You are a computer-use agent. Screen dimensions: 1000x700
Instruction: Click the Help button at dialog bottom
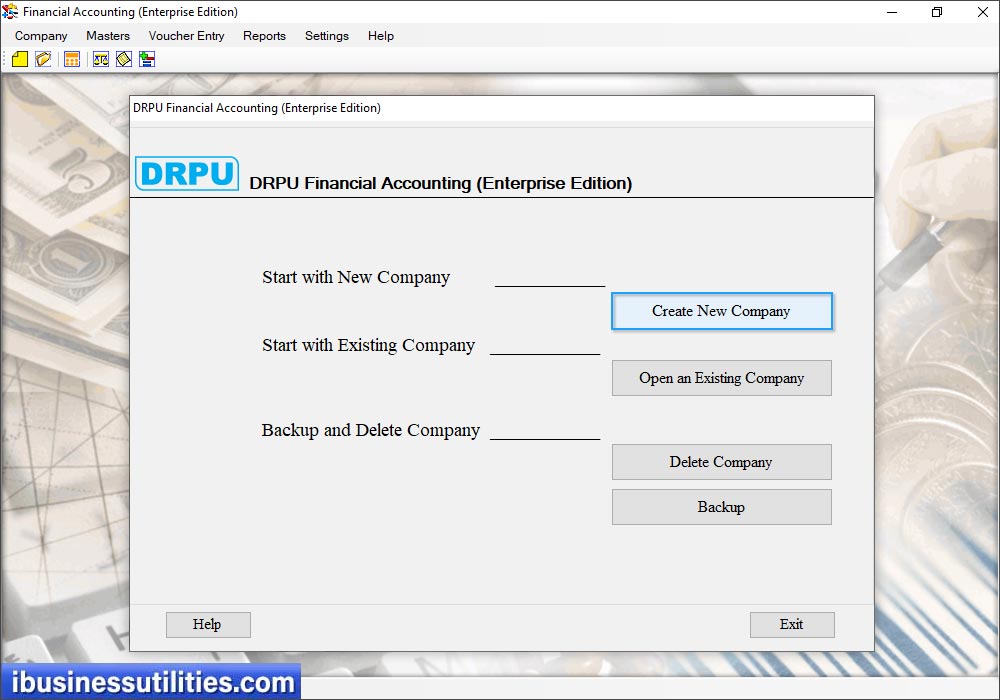(208, 625)
